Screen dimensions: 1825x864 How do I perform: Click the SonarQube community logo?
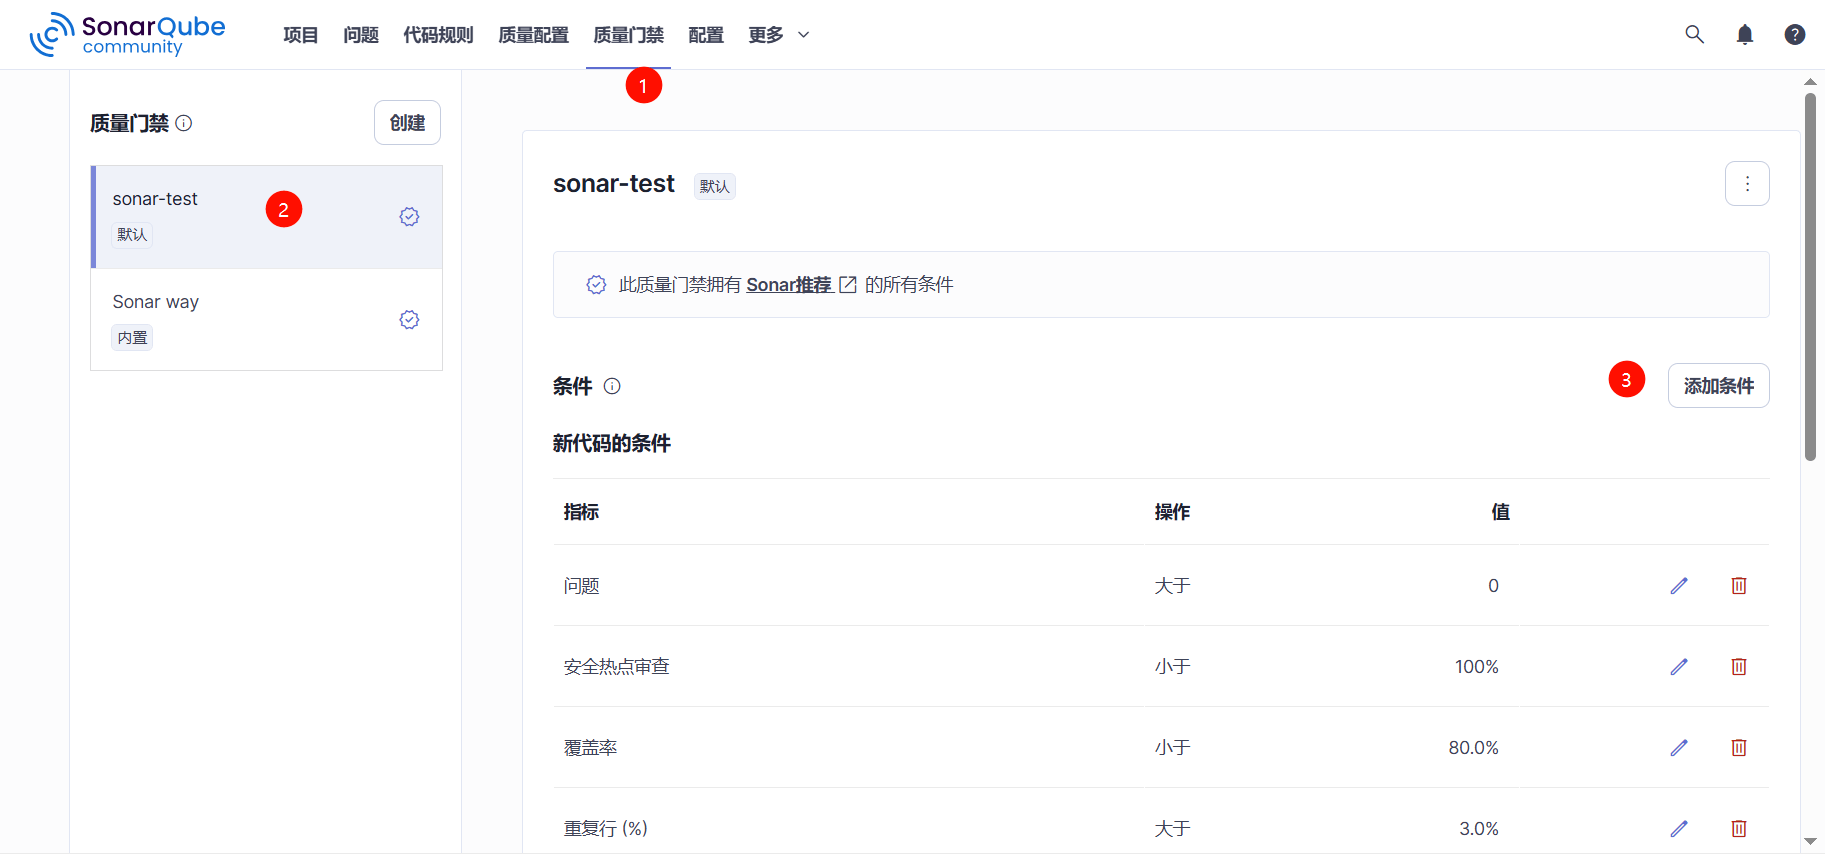pyautogui.click(x=128, y=35)
